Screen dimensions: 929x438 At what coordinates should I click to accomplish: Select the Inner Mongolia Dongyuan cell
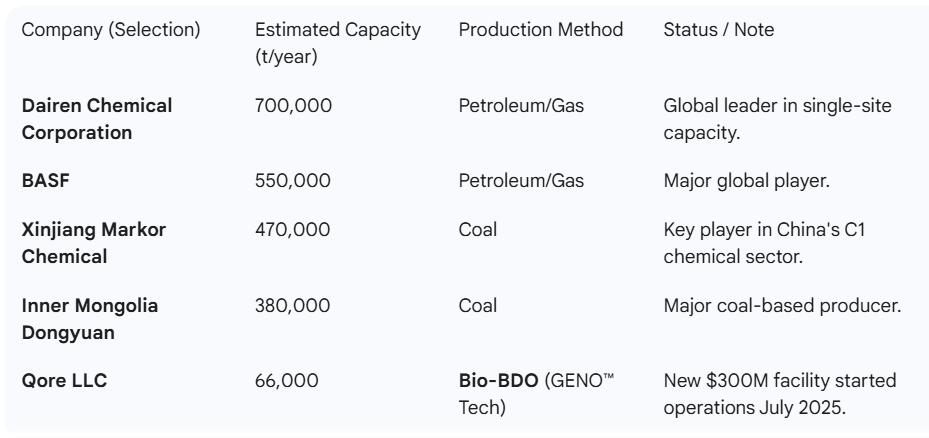coord(90,318)
